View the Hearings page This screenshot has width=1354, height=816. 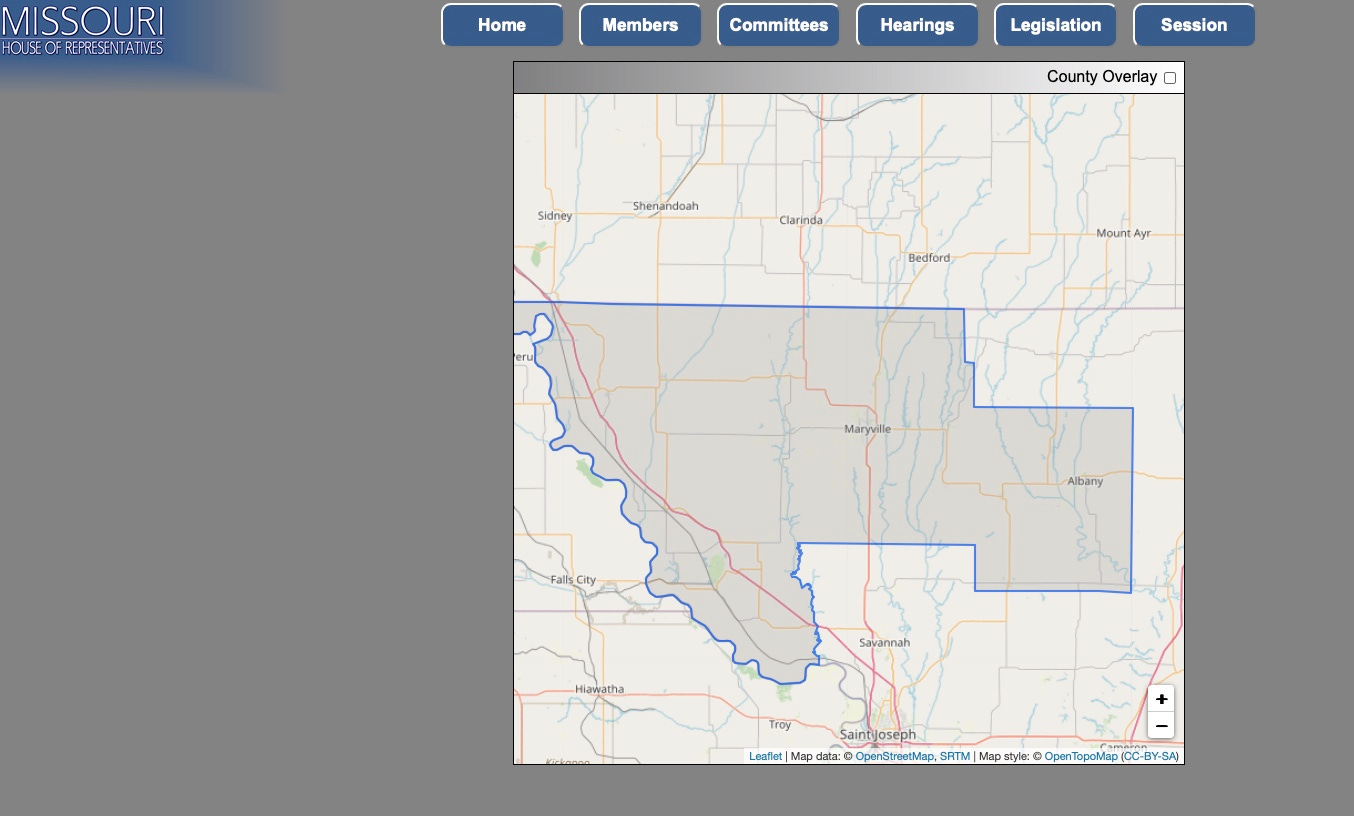click(917, 25)
